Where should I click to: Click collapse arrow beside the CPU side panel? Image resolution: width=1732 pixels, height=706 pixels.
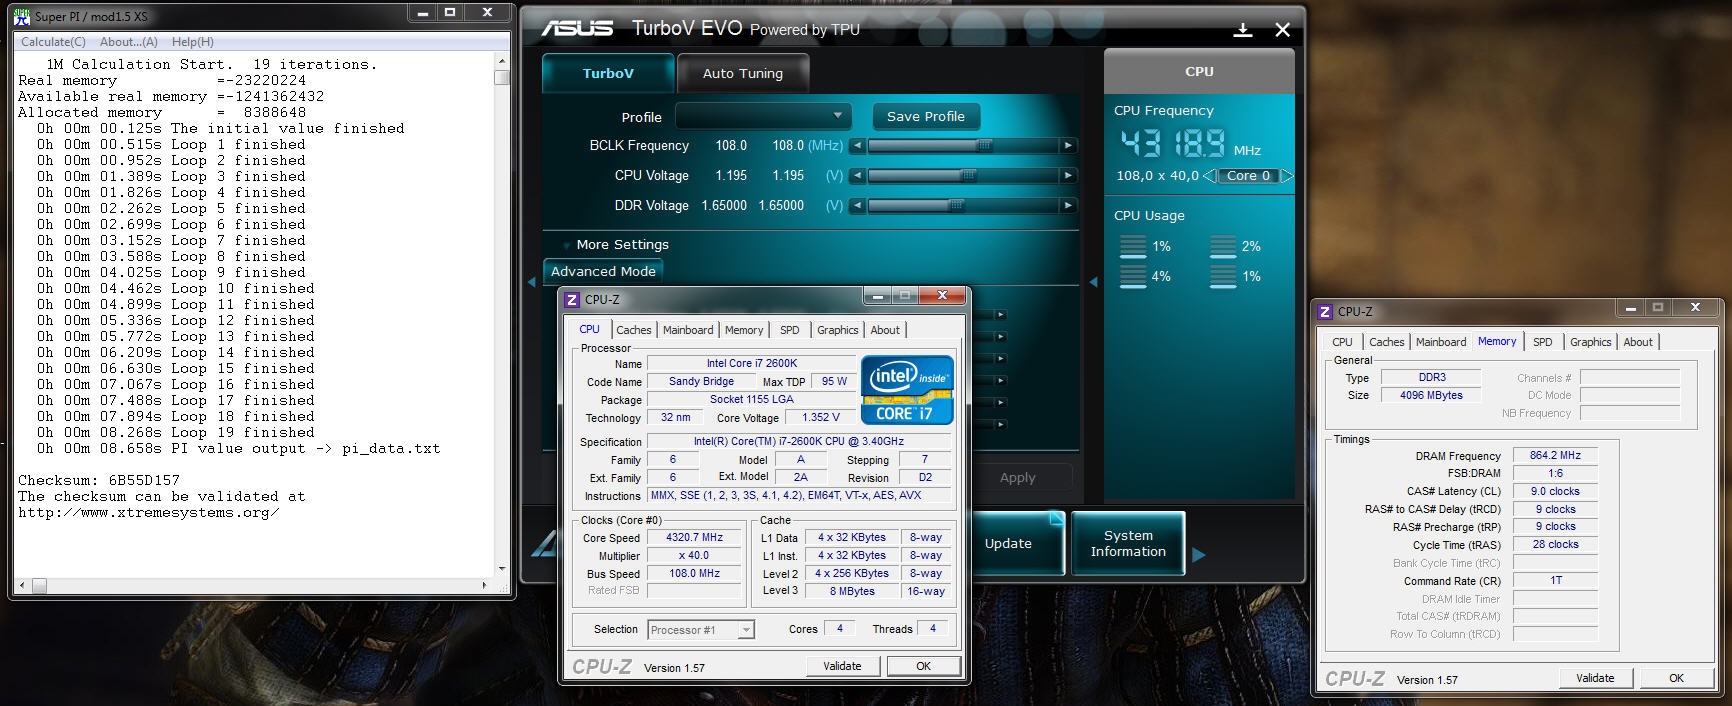coord(1093,283)
